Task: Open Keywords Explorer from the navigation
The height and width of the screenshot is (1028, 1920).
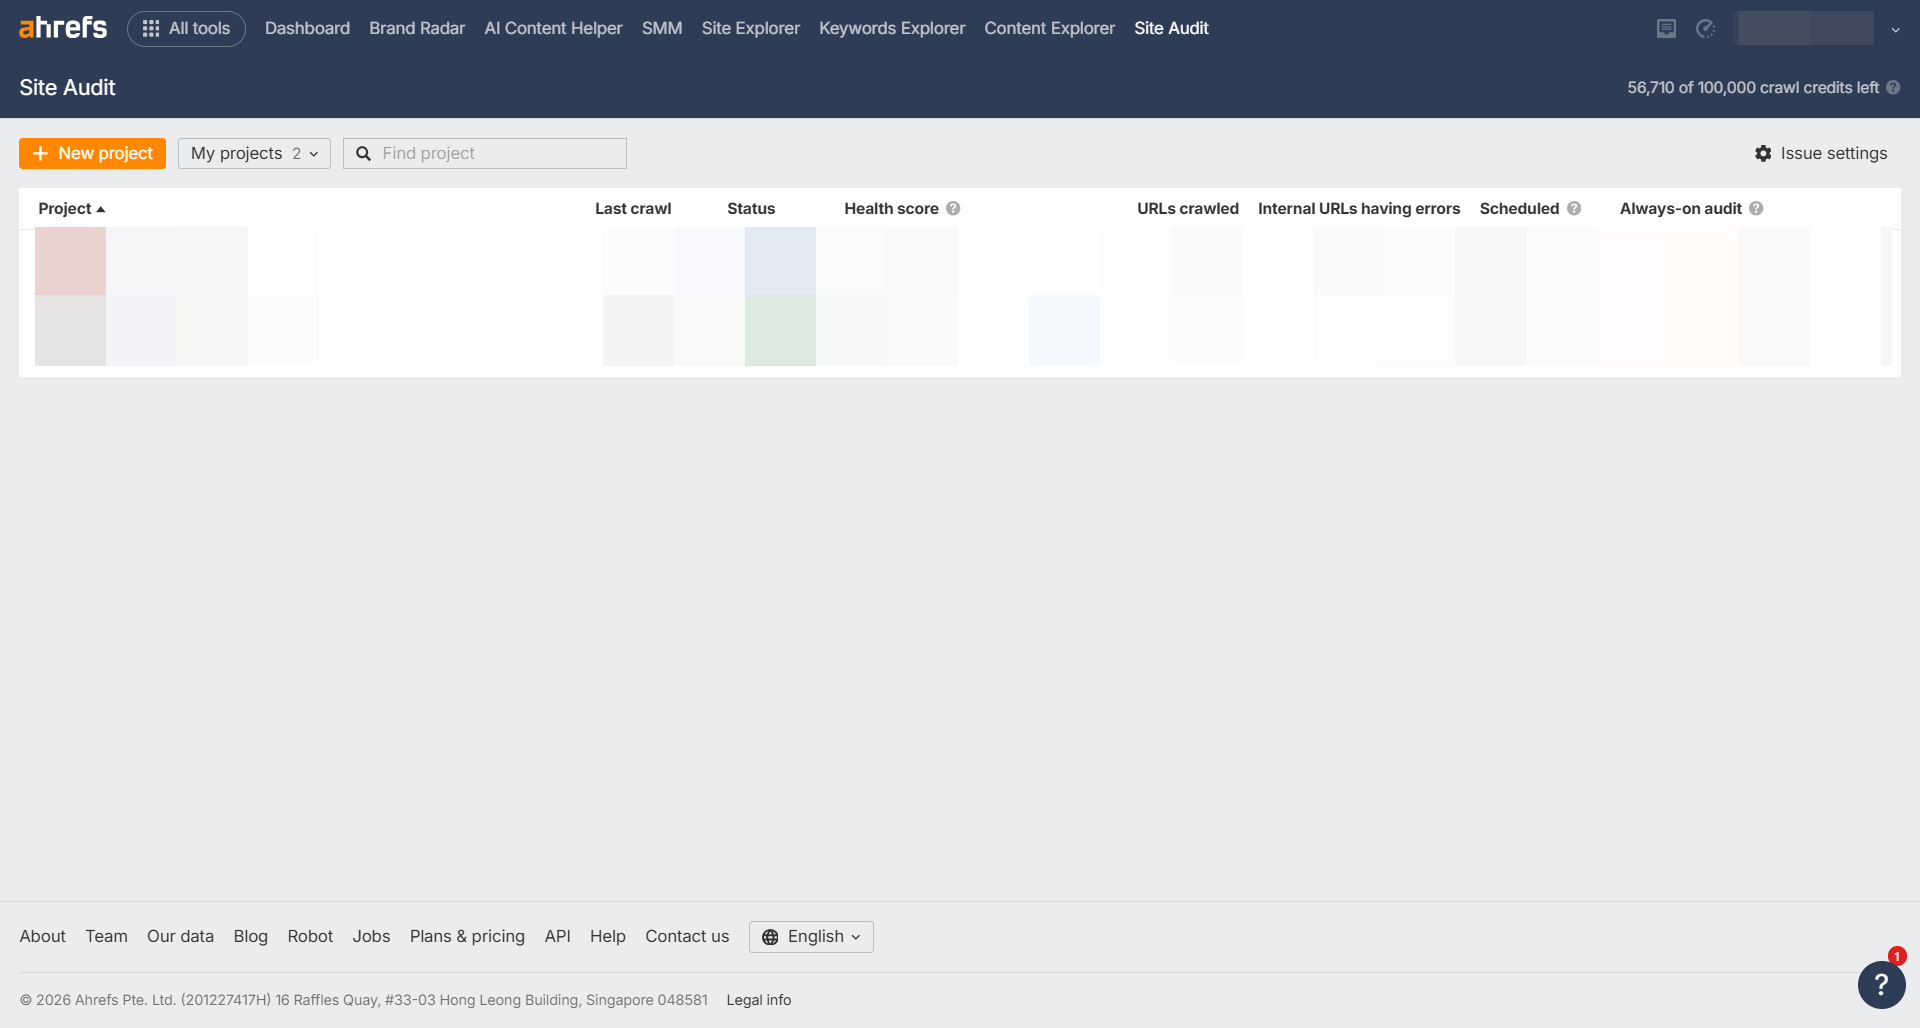Action: (891, 29)
